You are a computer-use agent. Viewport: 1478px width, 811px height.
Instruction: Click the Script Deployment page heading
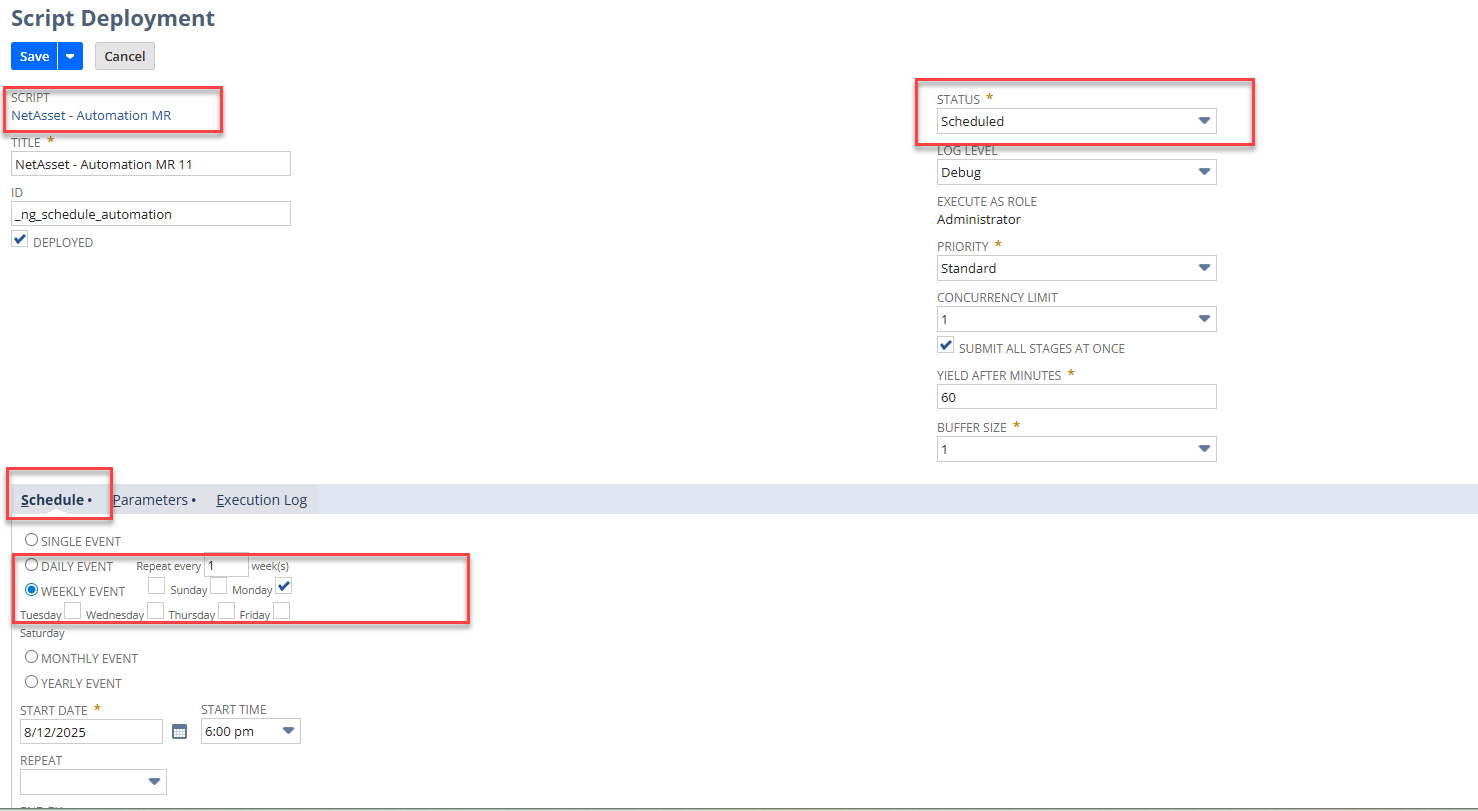(x=113, y=18)
